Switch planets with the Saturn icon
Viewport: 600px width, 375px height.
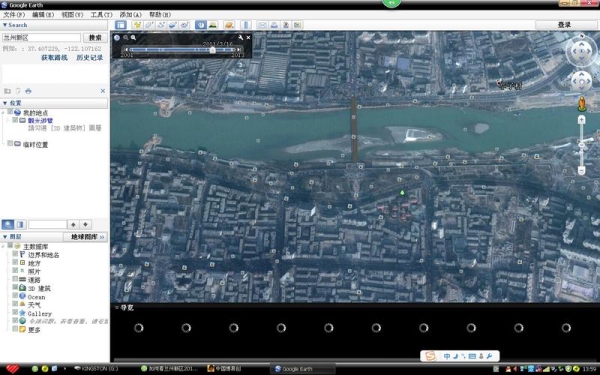229,25
